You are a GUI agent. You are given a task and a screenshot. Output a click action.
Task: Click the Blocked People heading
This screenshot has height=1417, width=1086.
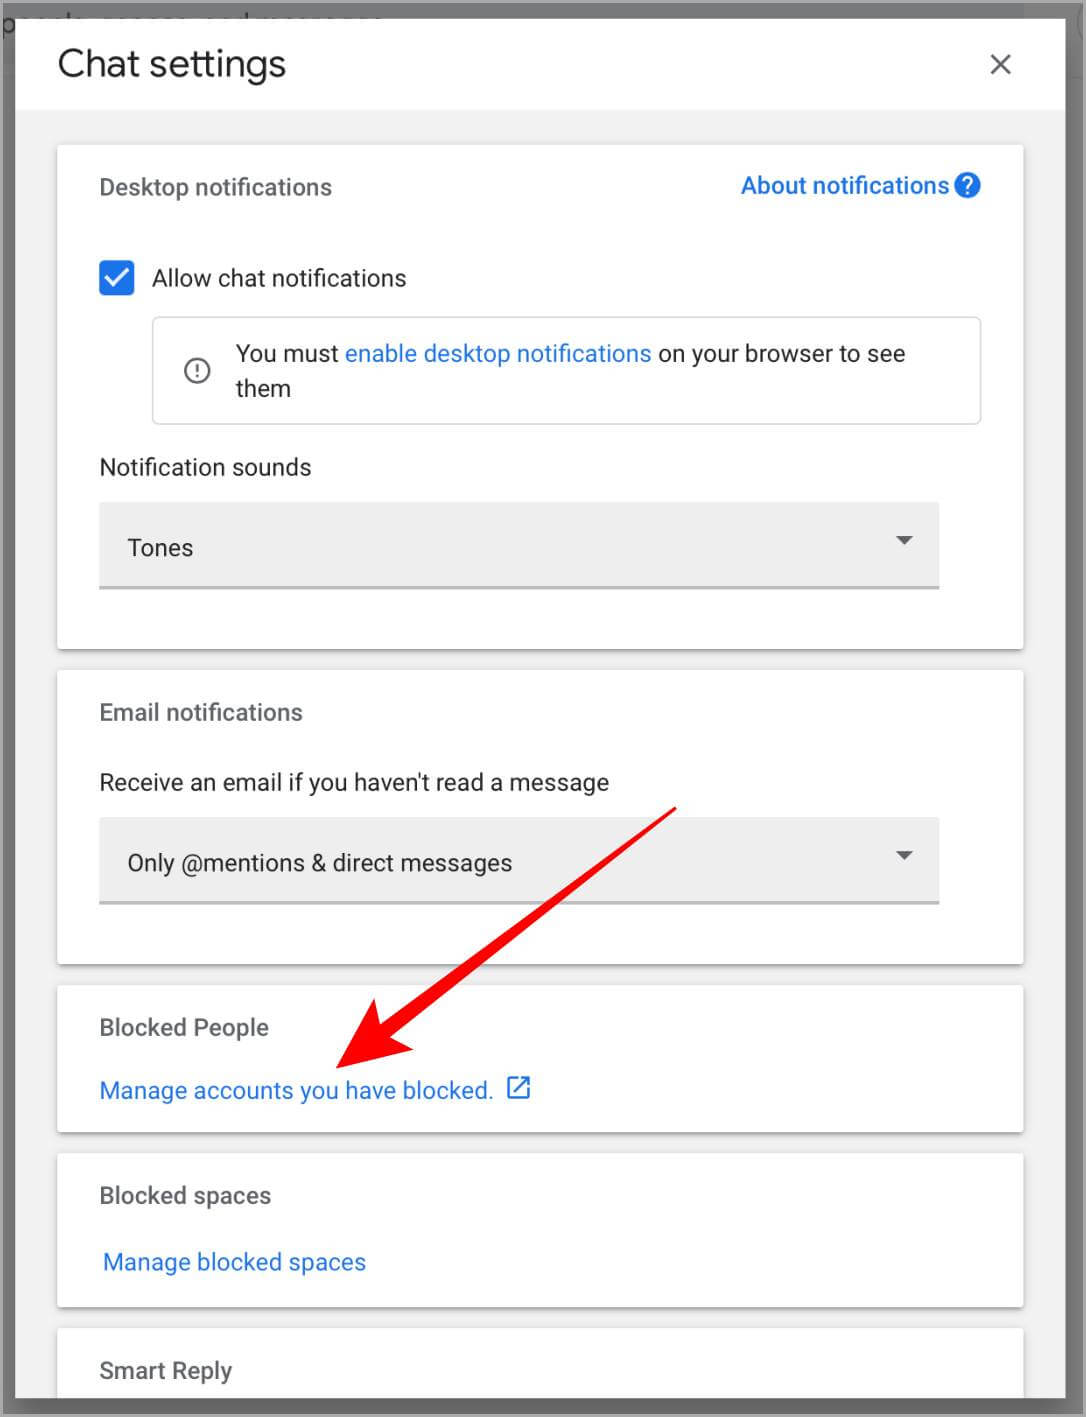click(x=184, y=1027)
